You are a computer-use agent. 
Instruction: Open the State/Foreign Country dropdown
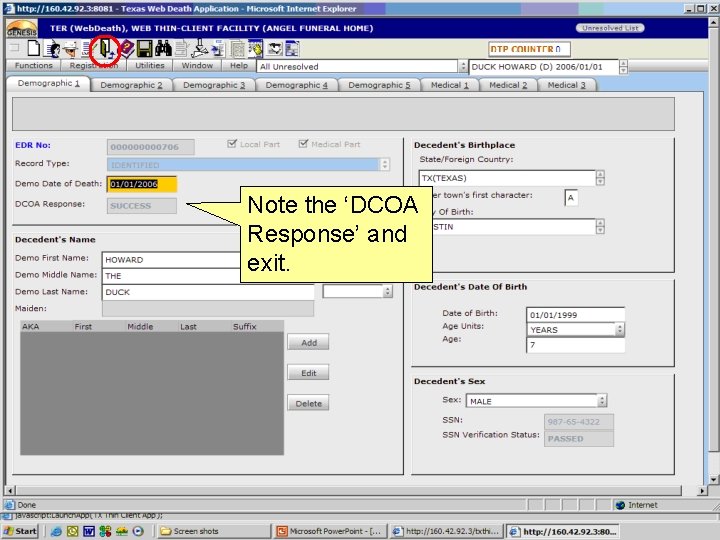(600, 178)
